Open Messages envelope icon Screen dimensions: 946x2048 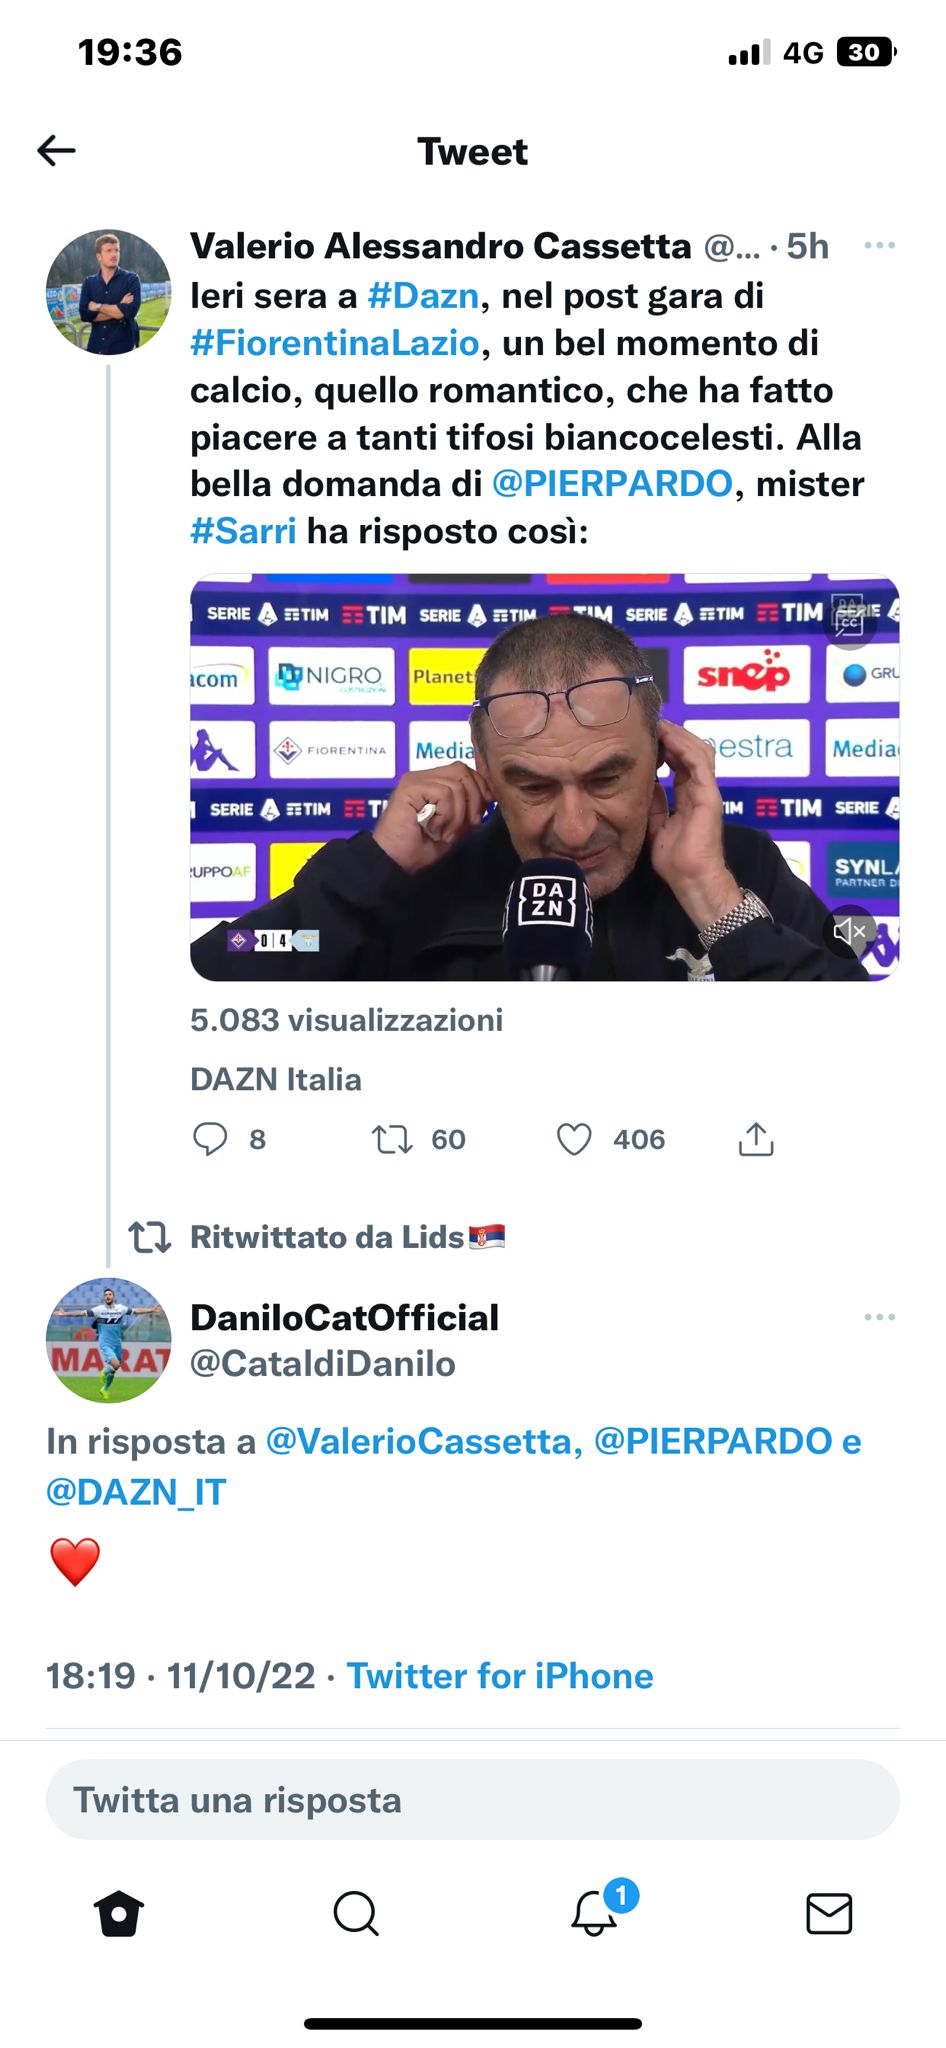829,1914
